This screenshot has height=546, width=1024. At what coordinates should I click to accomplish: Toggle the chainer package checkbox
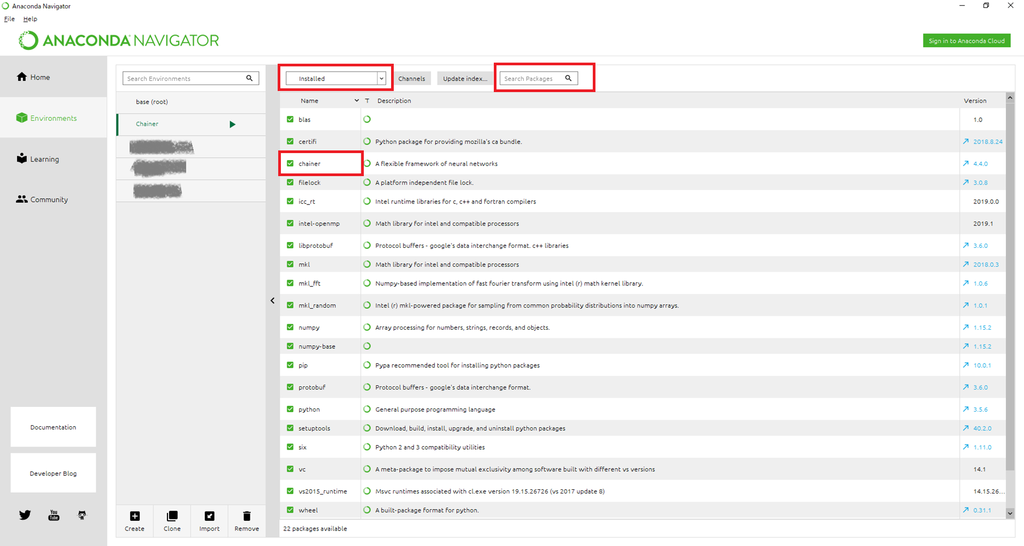(290, 163)
